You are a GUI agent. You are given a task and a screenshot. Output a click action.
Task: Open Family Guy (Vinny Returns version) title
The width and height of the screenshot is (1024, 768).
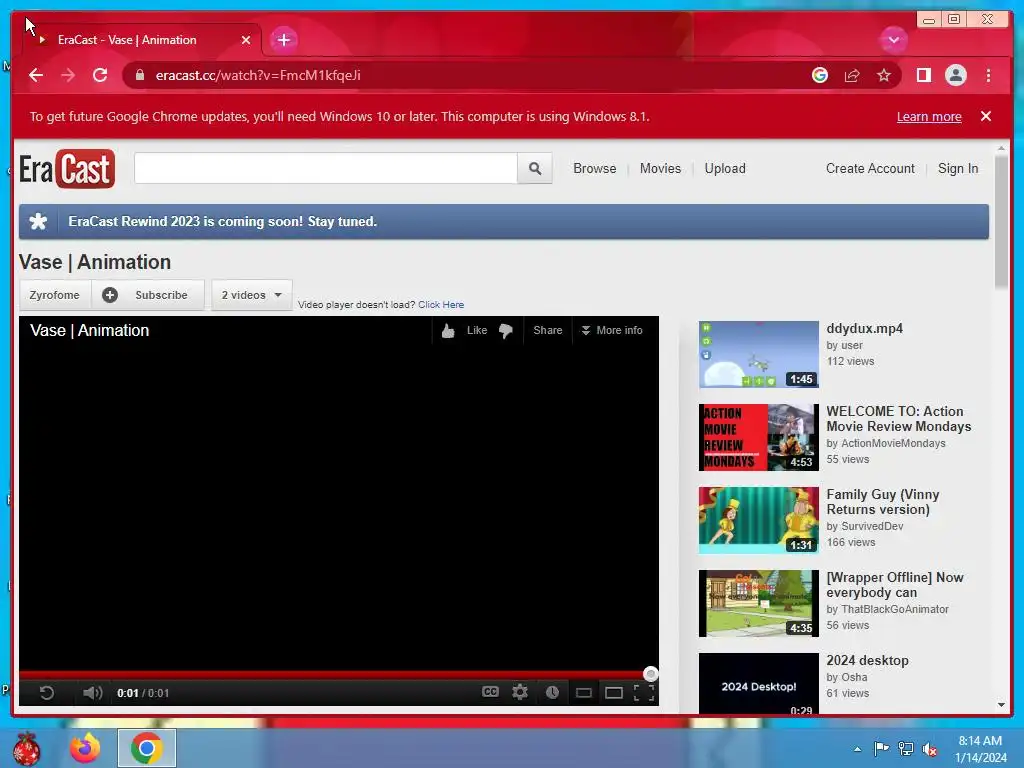883,502
